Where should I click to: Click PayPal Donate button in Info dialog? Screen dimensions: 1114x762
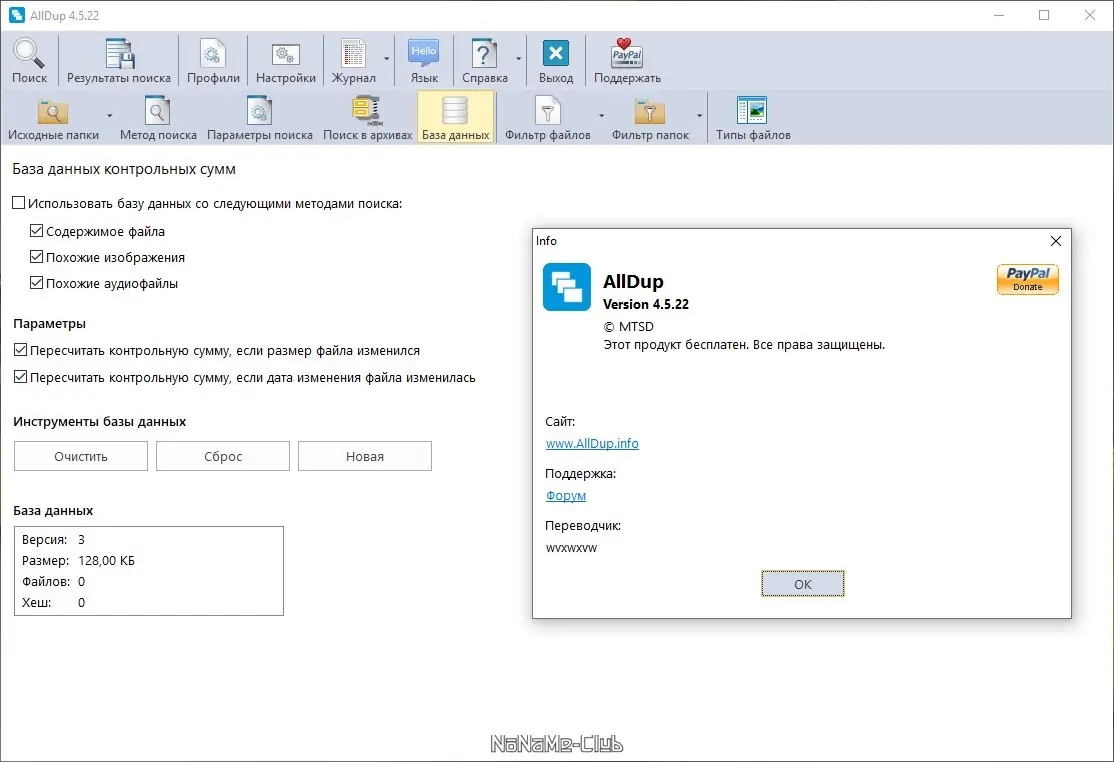tap(1027, 279)
